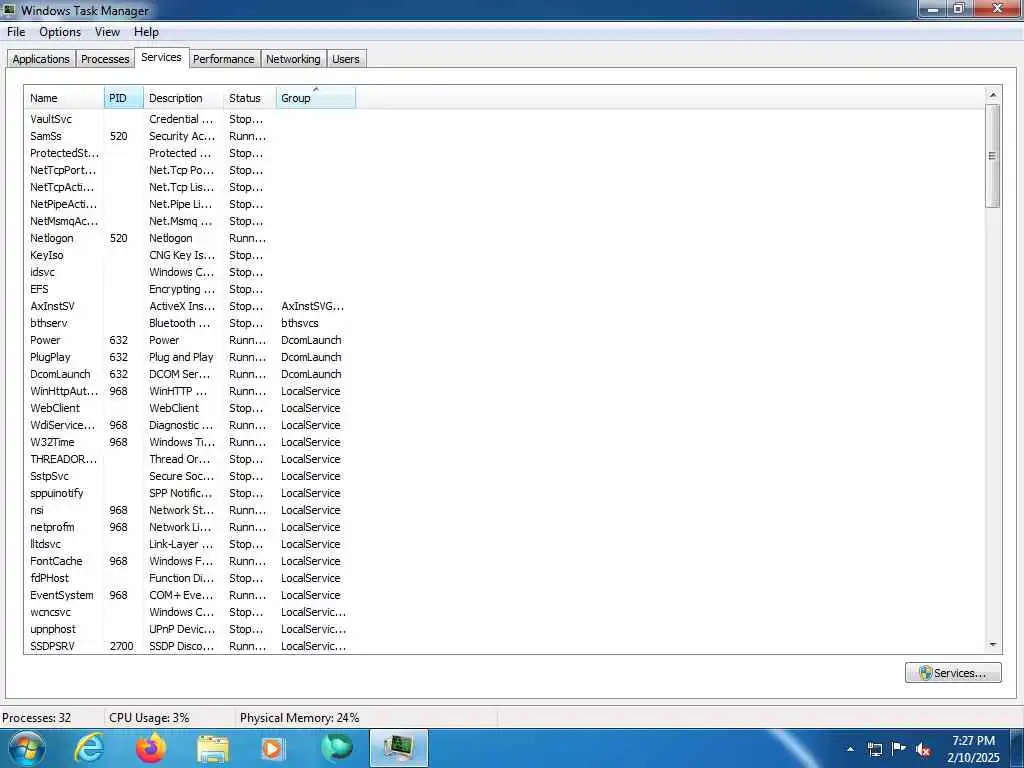This screenshot has width=1024, height=768.
Task: Click the bthsvcs group cell
Action: pos(300,323)
